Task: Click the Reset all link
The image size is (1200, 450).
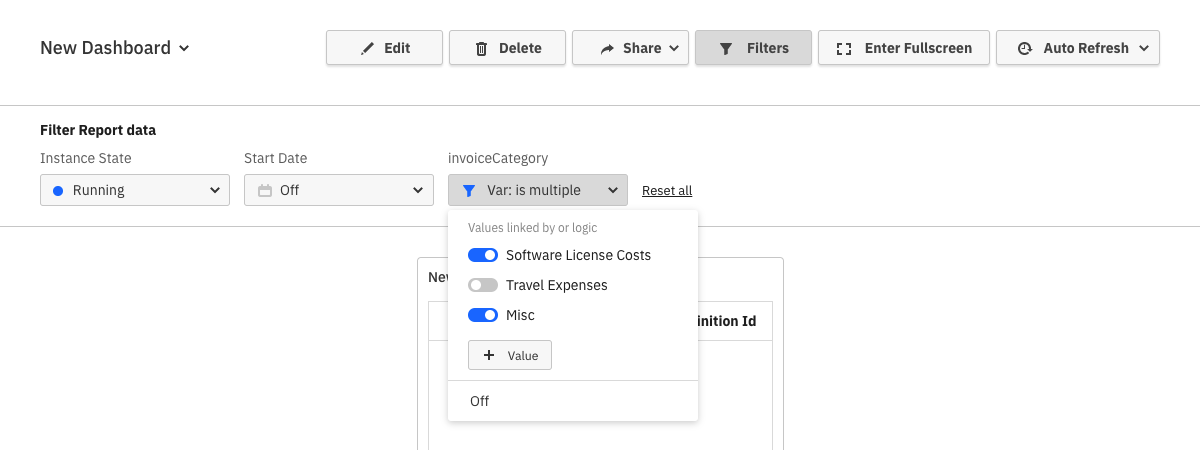Action: point(667,190)
